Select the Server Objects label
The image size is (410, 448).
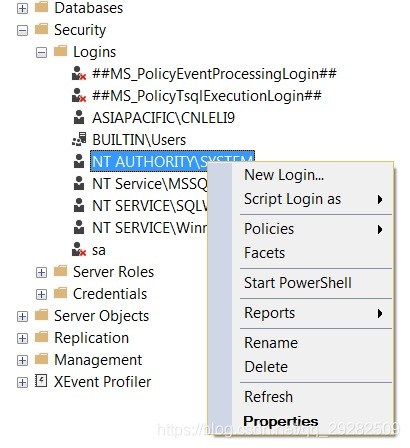[101, 316]
